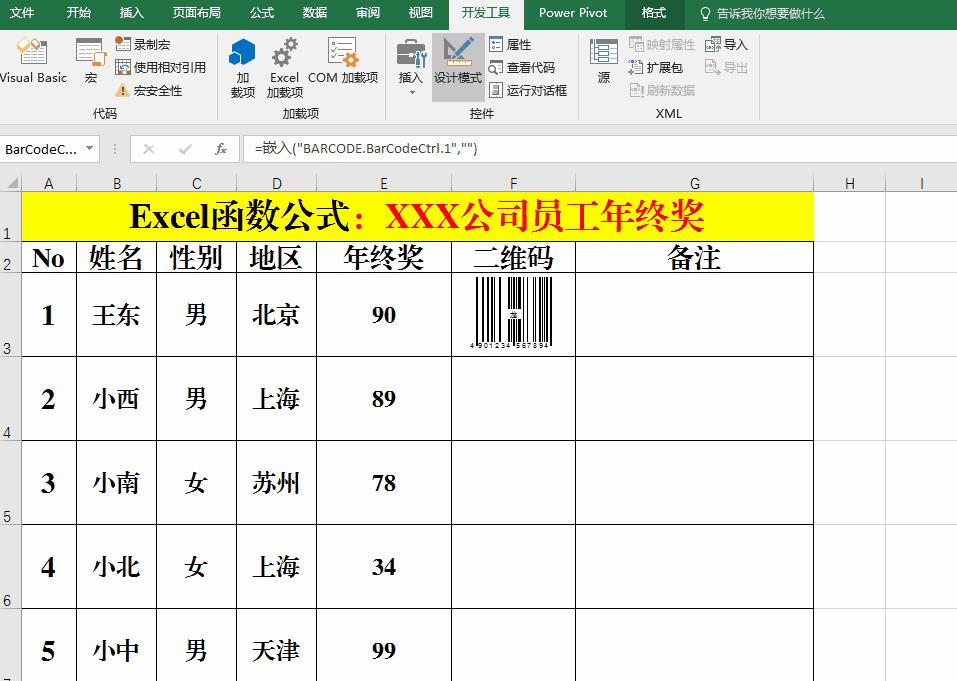
Task: Click the bonus cell with value 34
Action: tap(384, 567)
